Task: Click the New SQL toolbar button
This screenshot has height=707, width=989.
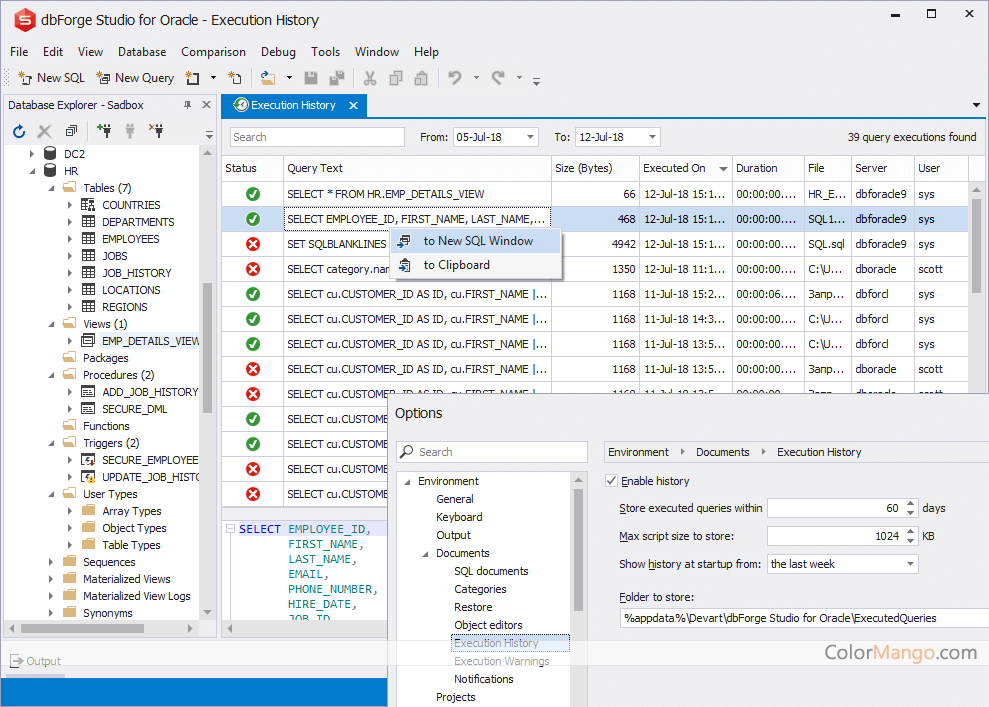Action: [52, 78]
